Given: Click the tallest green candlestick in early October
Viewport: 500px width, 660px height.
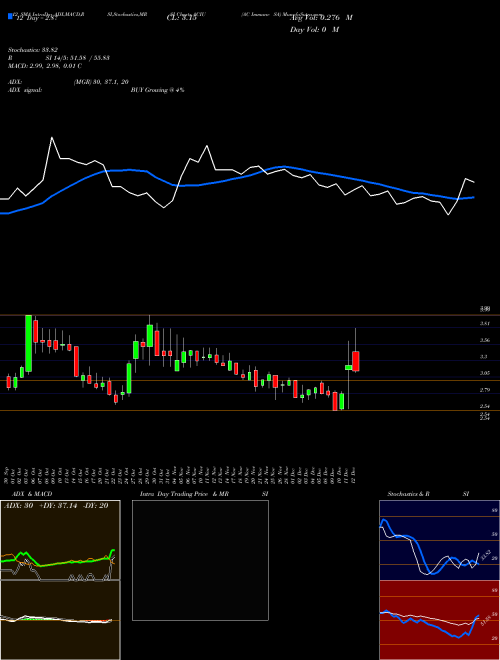Looking at the screenshot, I should pyautogui.click(x=29, y=343).
